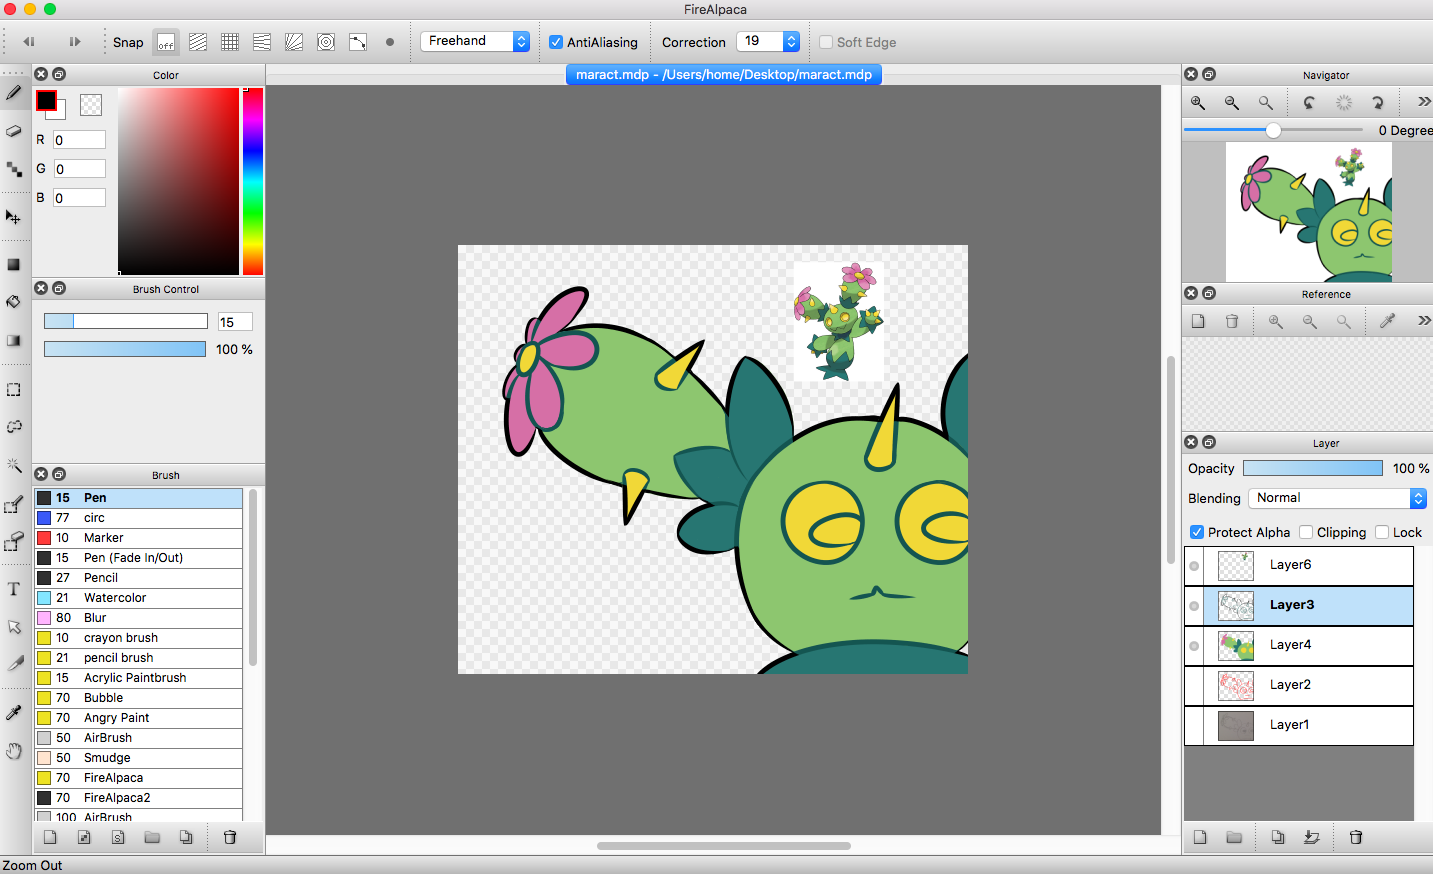The height and width of the screenshot is (874, 1433).
Task: Switch to the maract.mdp document tab
Action: (x=724, y=75)
